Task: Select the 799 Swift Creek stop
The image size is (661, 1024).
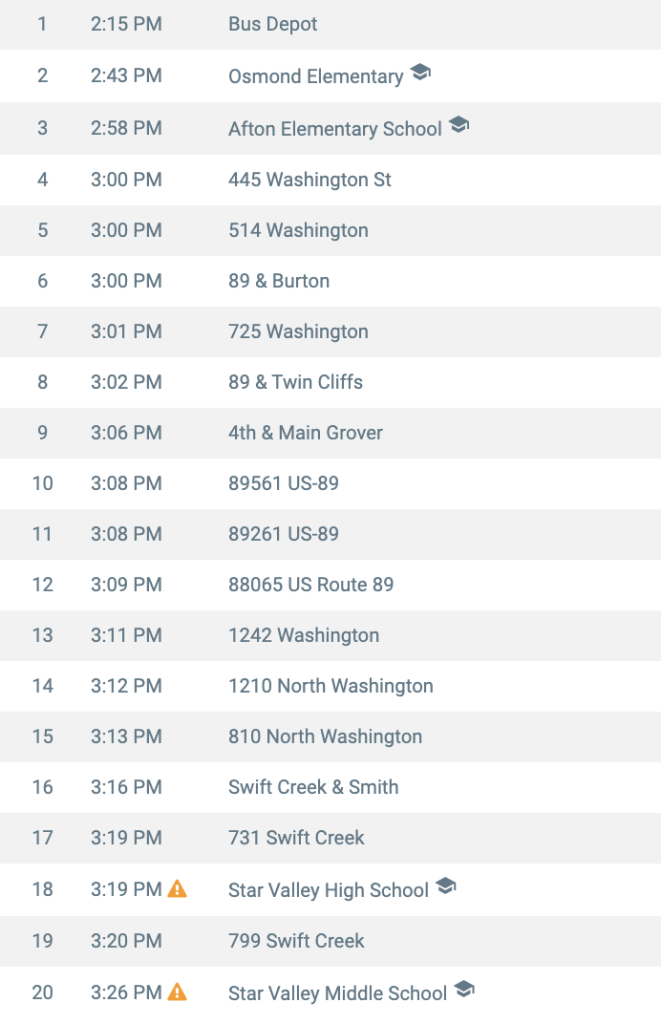Action: pyautogui.click(x=296, y=941)
